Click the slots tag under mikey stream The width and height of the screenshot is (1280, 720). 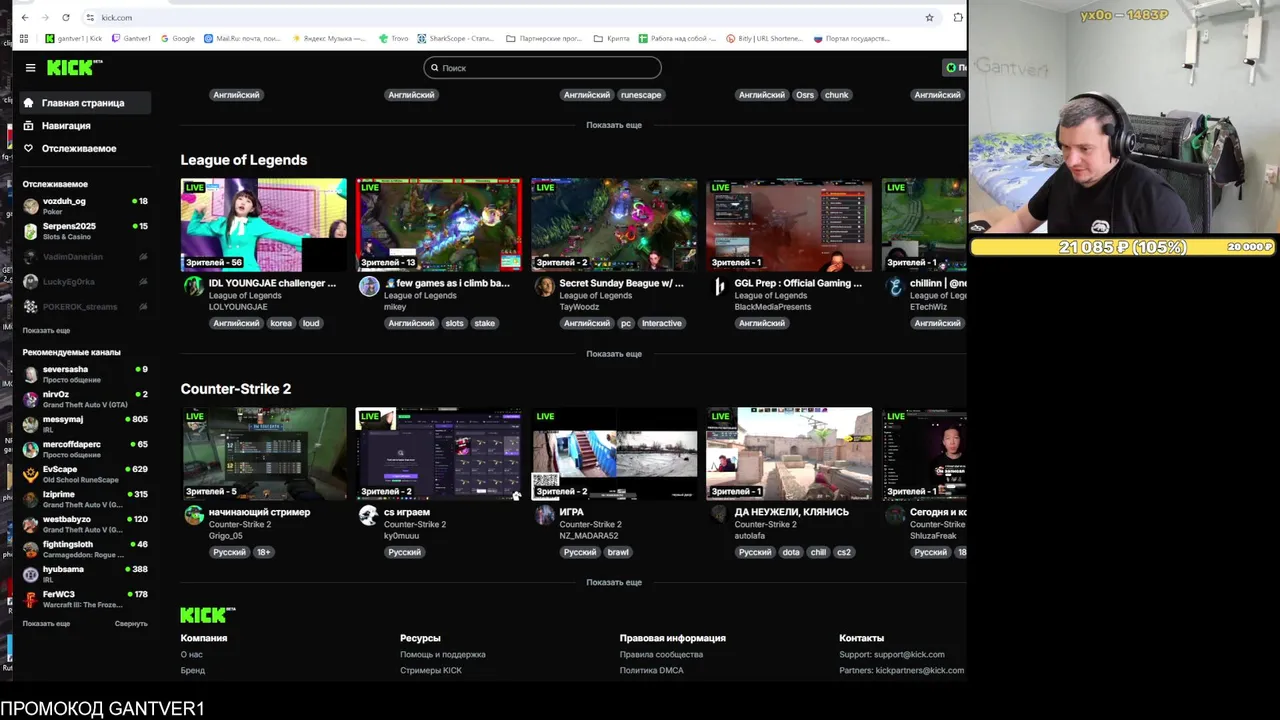click(455, 323)
